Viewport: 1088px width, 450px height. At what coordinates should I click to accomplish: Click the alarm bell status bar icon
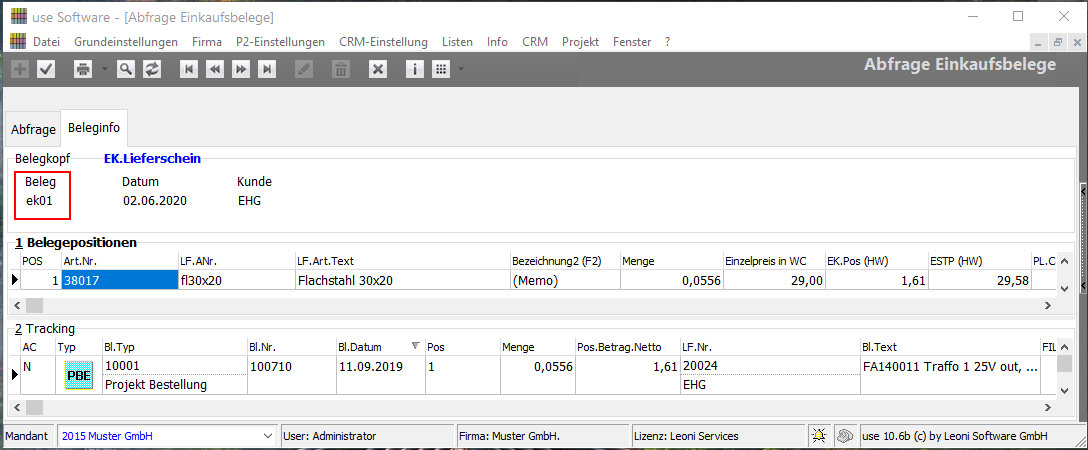coord(819,436)
